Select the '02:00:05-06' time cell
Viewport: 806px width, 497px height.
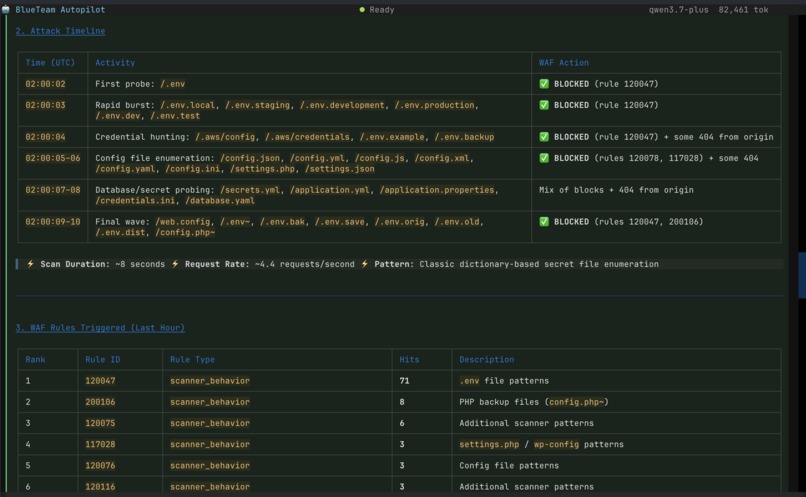[53, 158]
